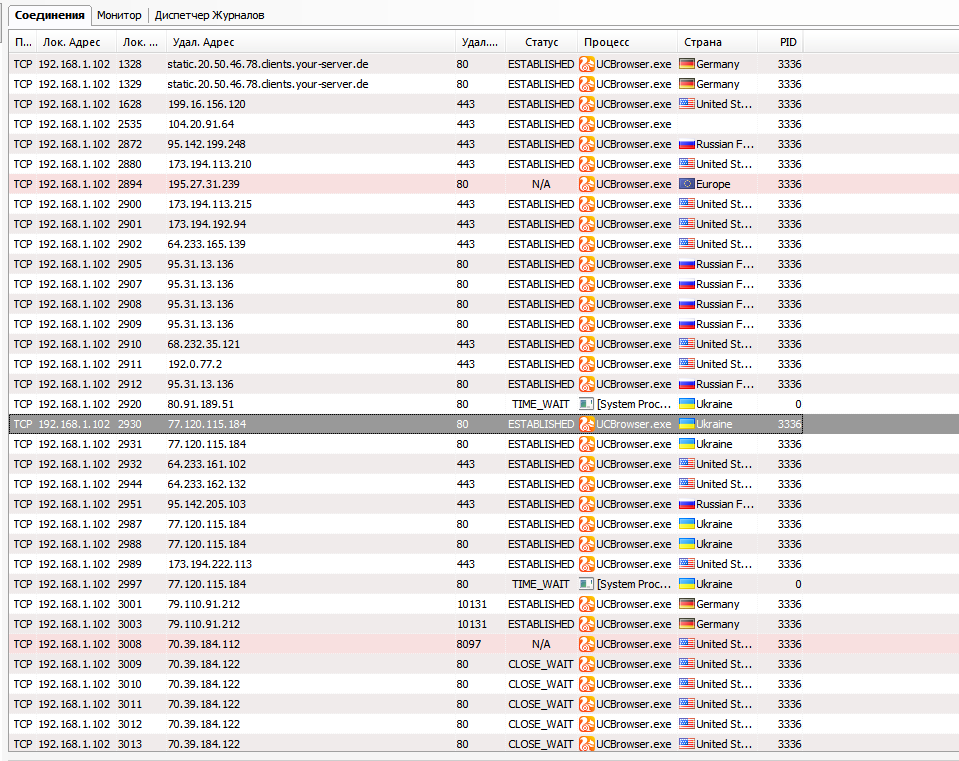Click the System Process icon in the port 2997 row

point(587,584)
